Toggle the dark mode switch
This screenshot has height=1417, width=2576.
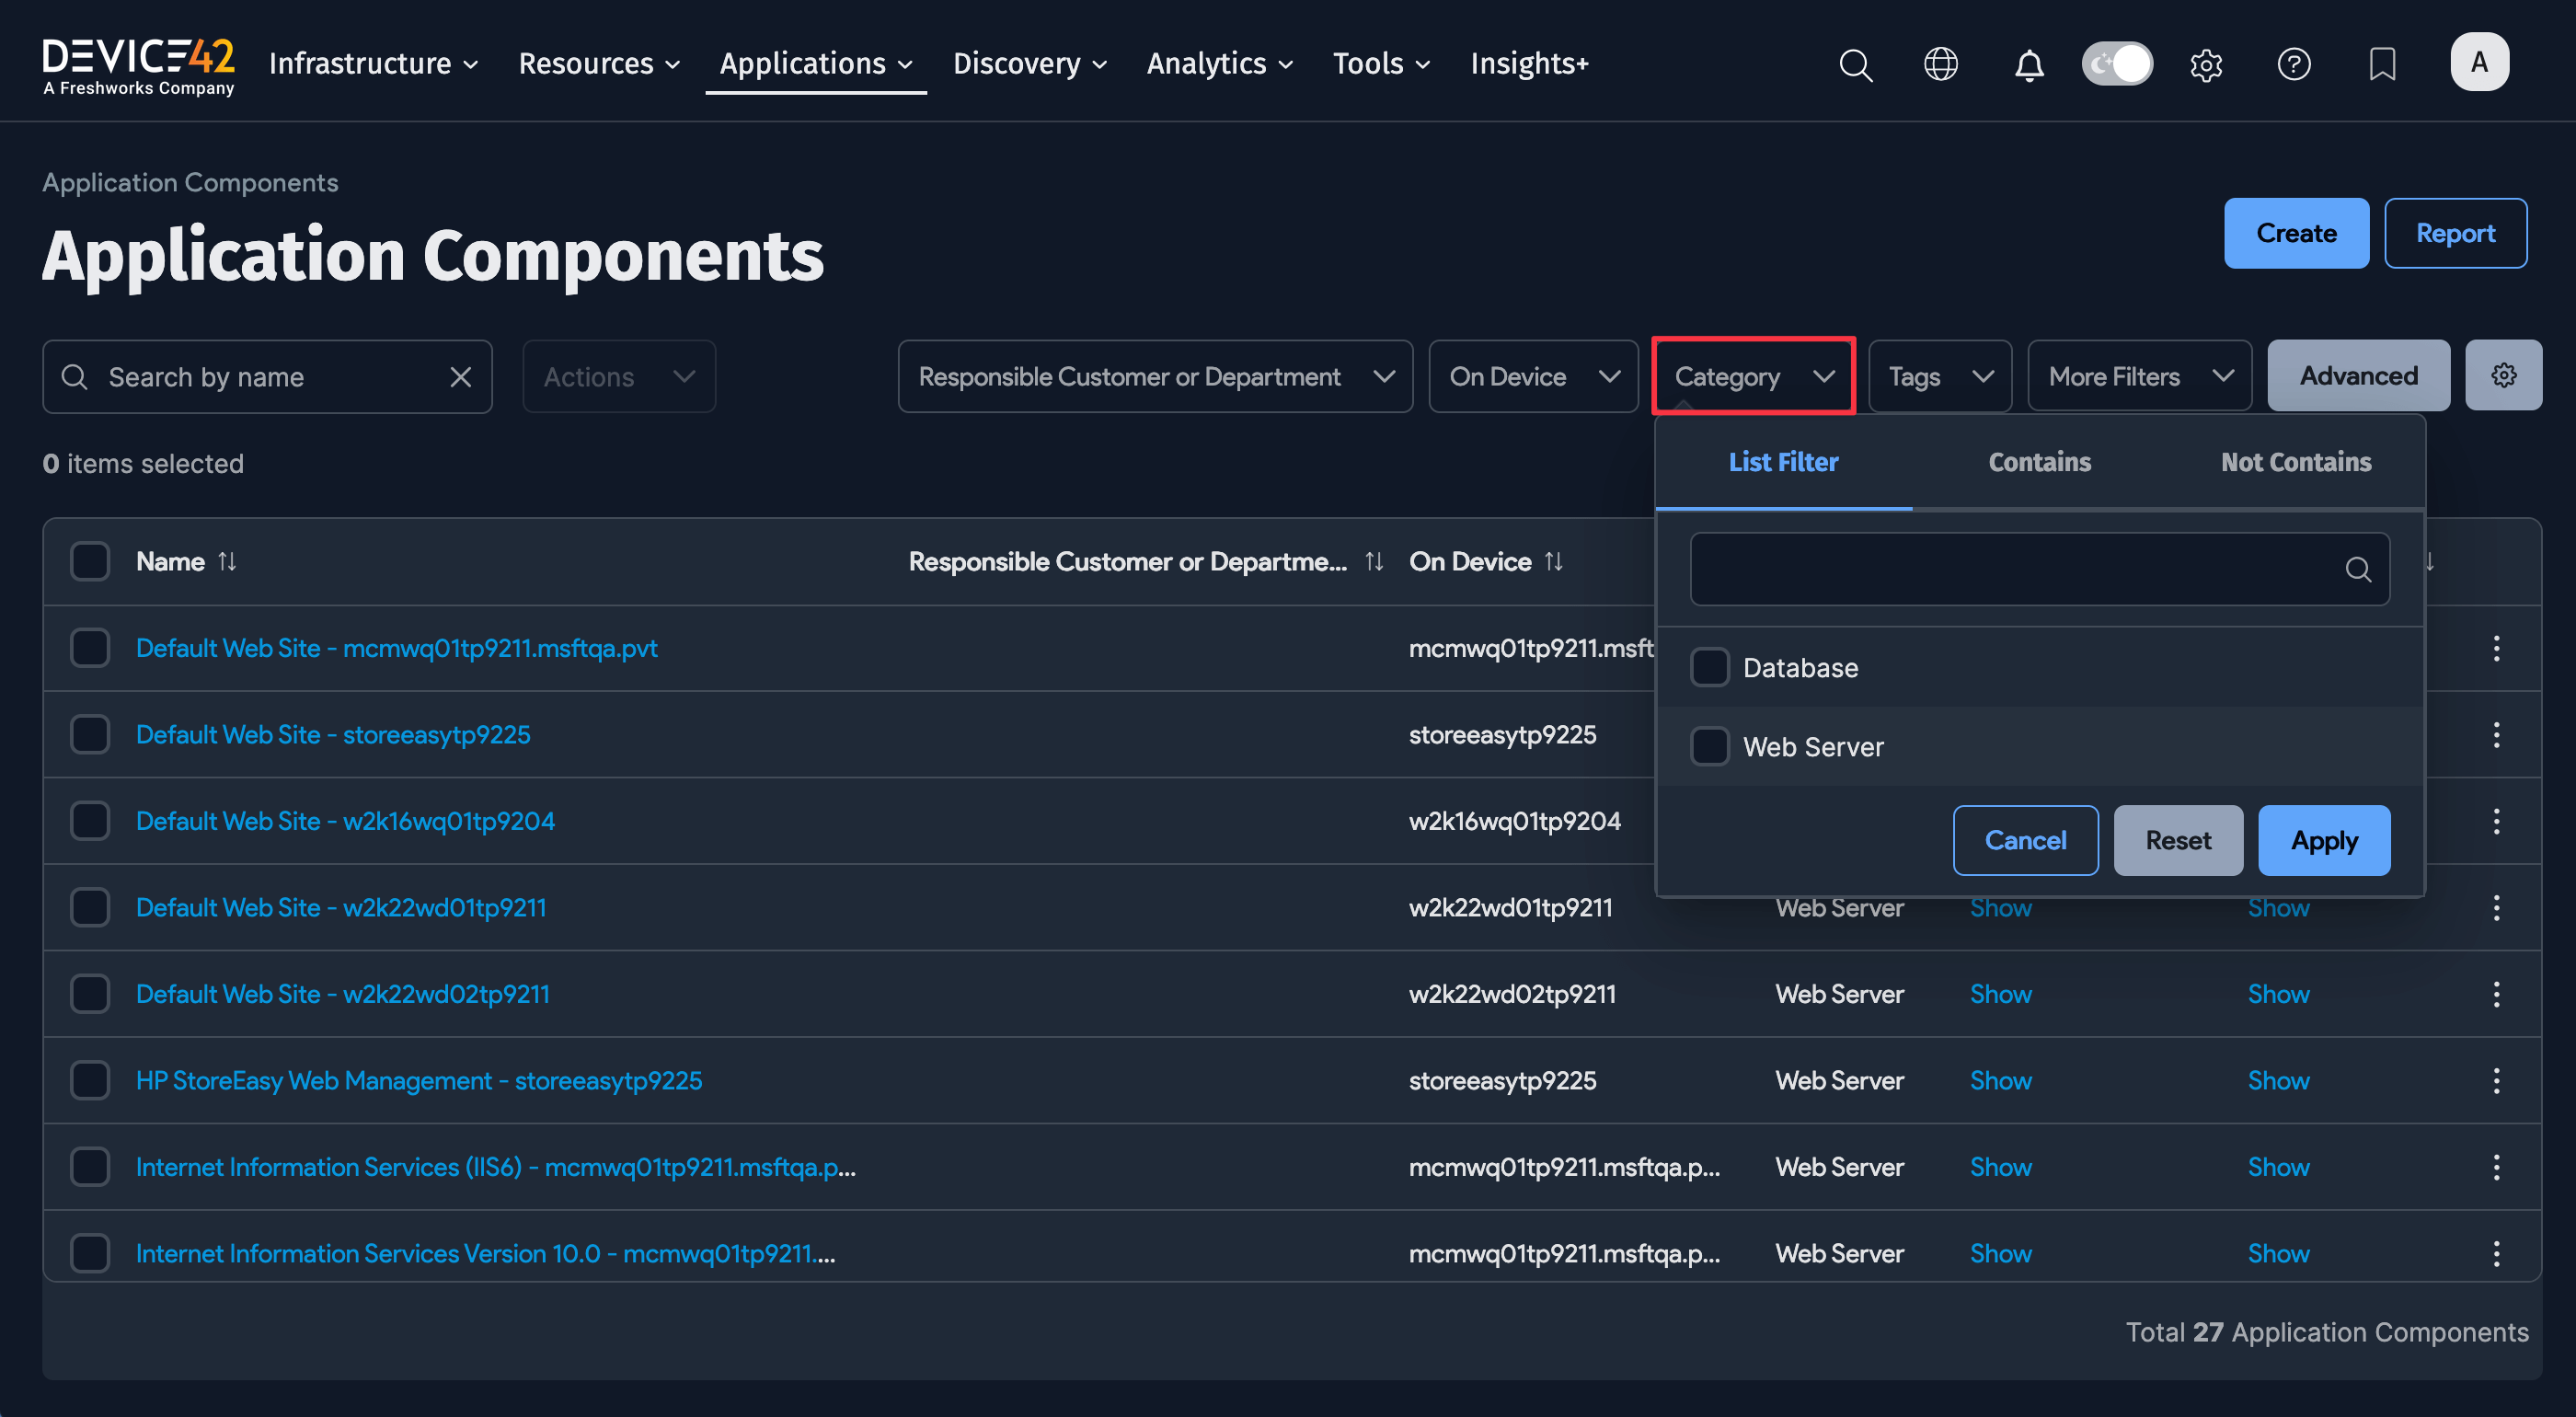2117,62
